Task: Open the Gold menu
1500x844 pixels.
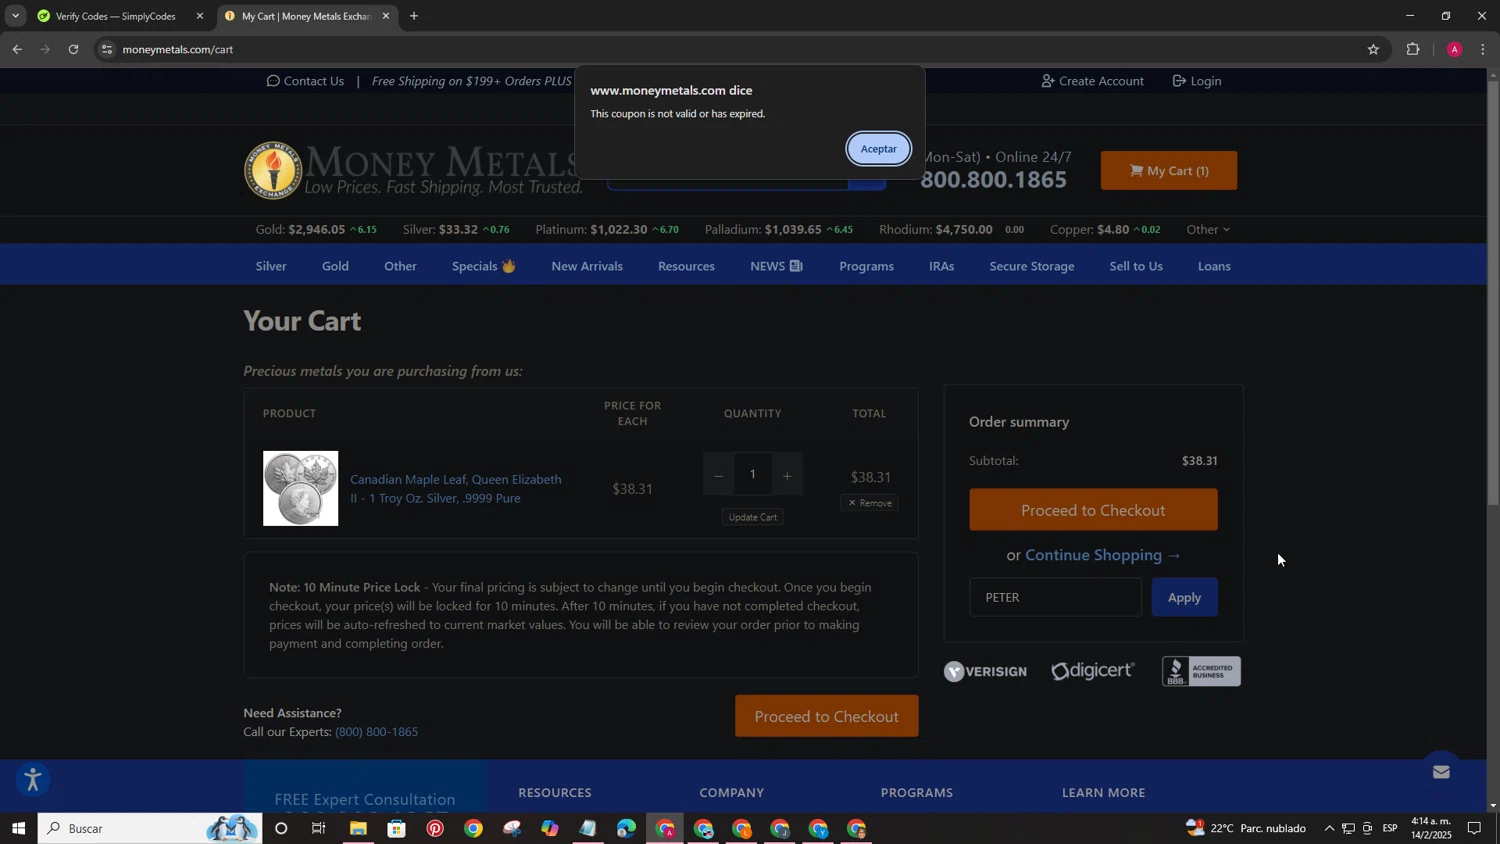Action: tap(335, 266)
